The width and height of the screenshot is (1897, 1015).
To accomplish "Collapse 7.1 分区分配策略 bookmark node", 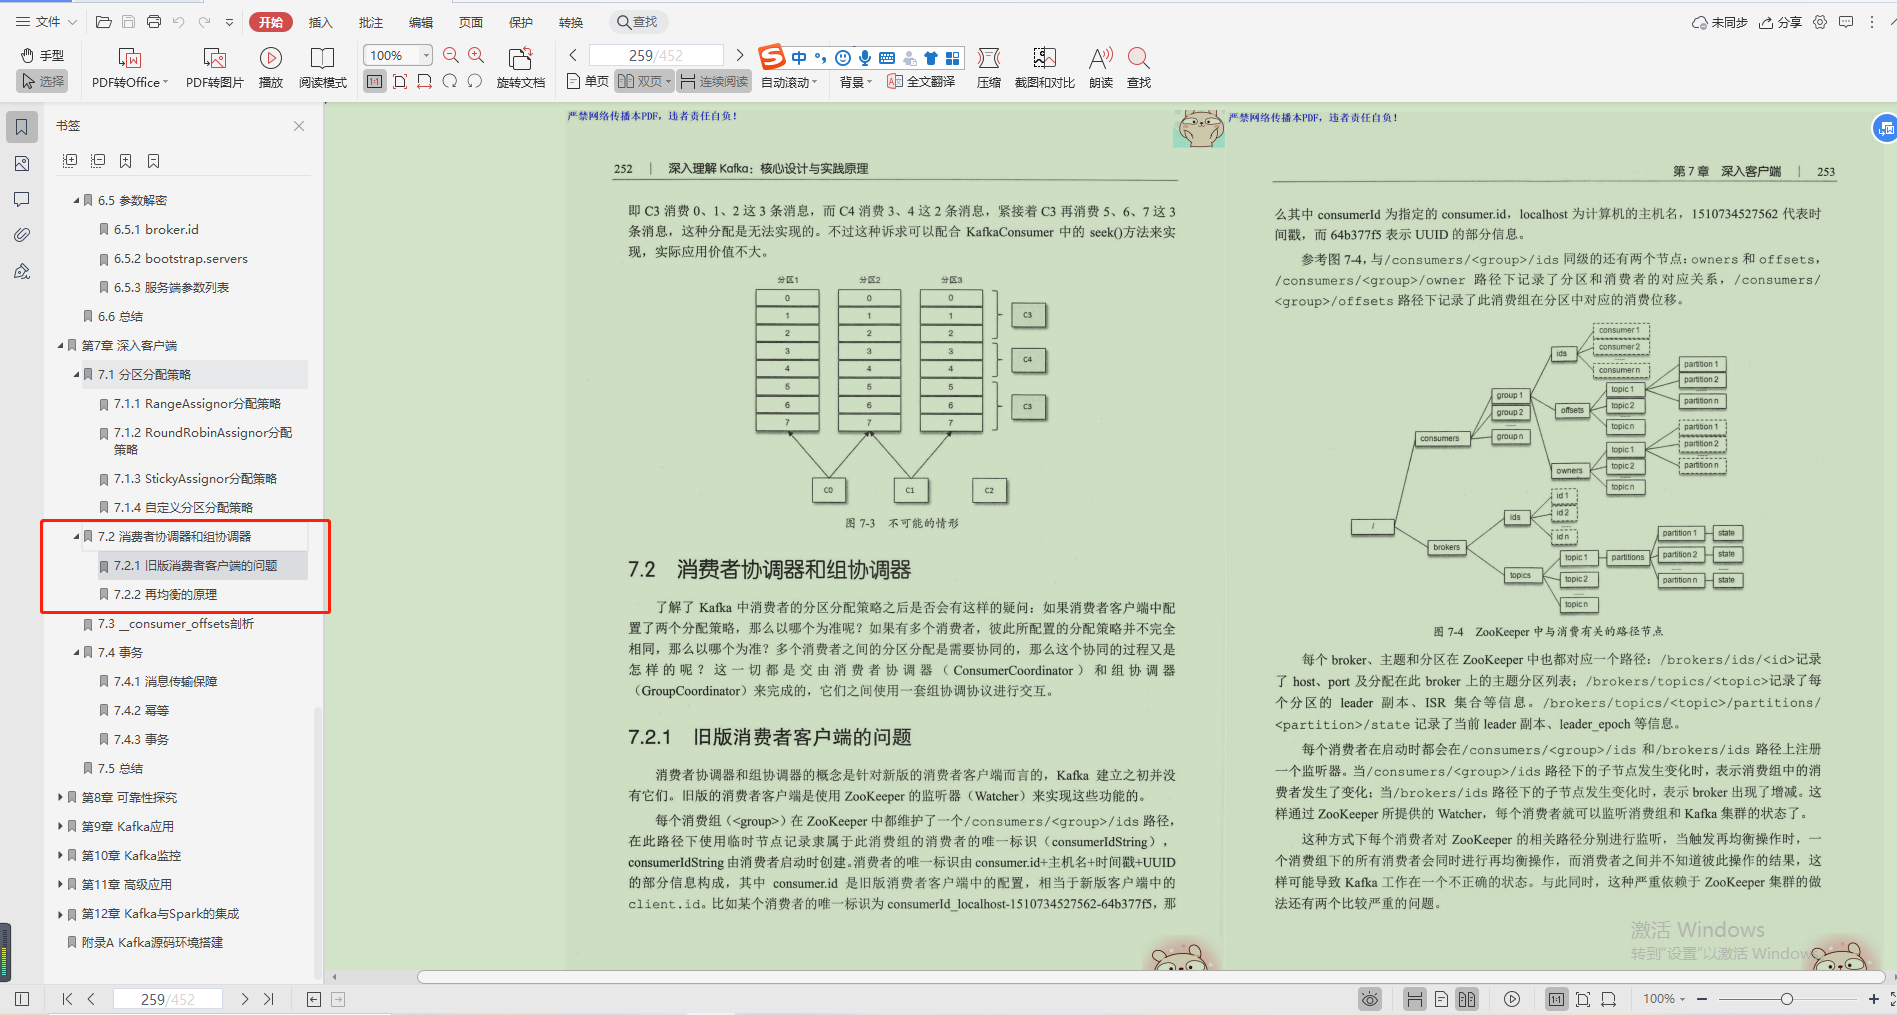I will pos(76,375).
